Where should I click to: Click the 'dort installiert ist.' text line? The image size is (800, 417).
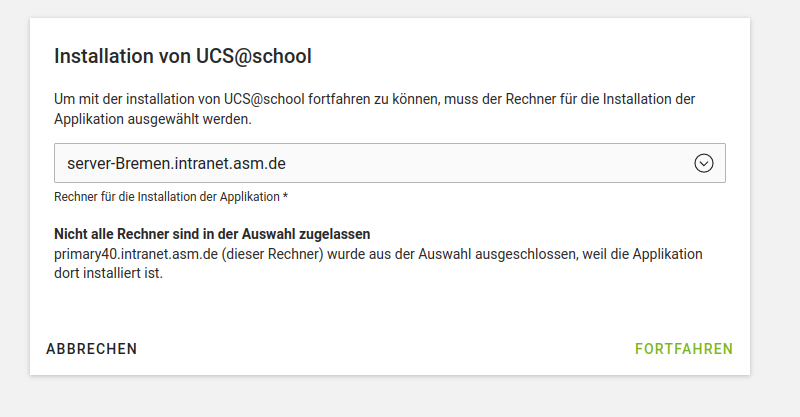coord(108,272)
